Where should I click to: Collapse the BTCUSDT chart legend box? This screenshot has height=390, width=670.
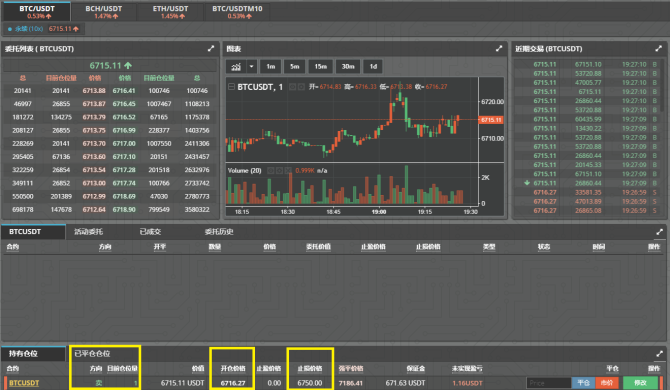pyautogui.click(x=231, y=87)
